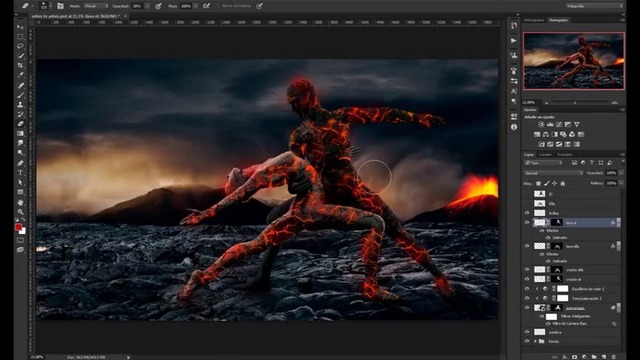The height and width of the screenshot is (360, 640).
Task: Enable the Borrar de historia checkbox
Action: tap(218, 6)
